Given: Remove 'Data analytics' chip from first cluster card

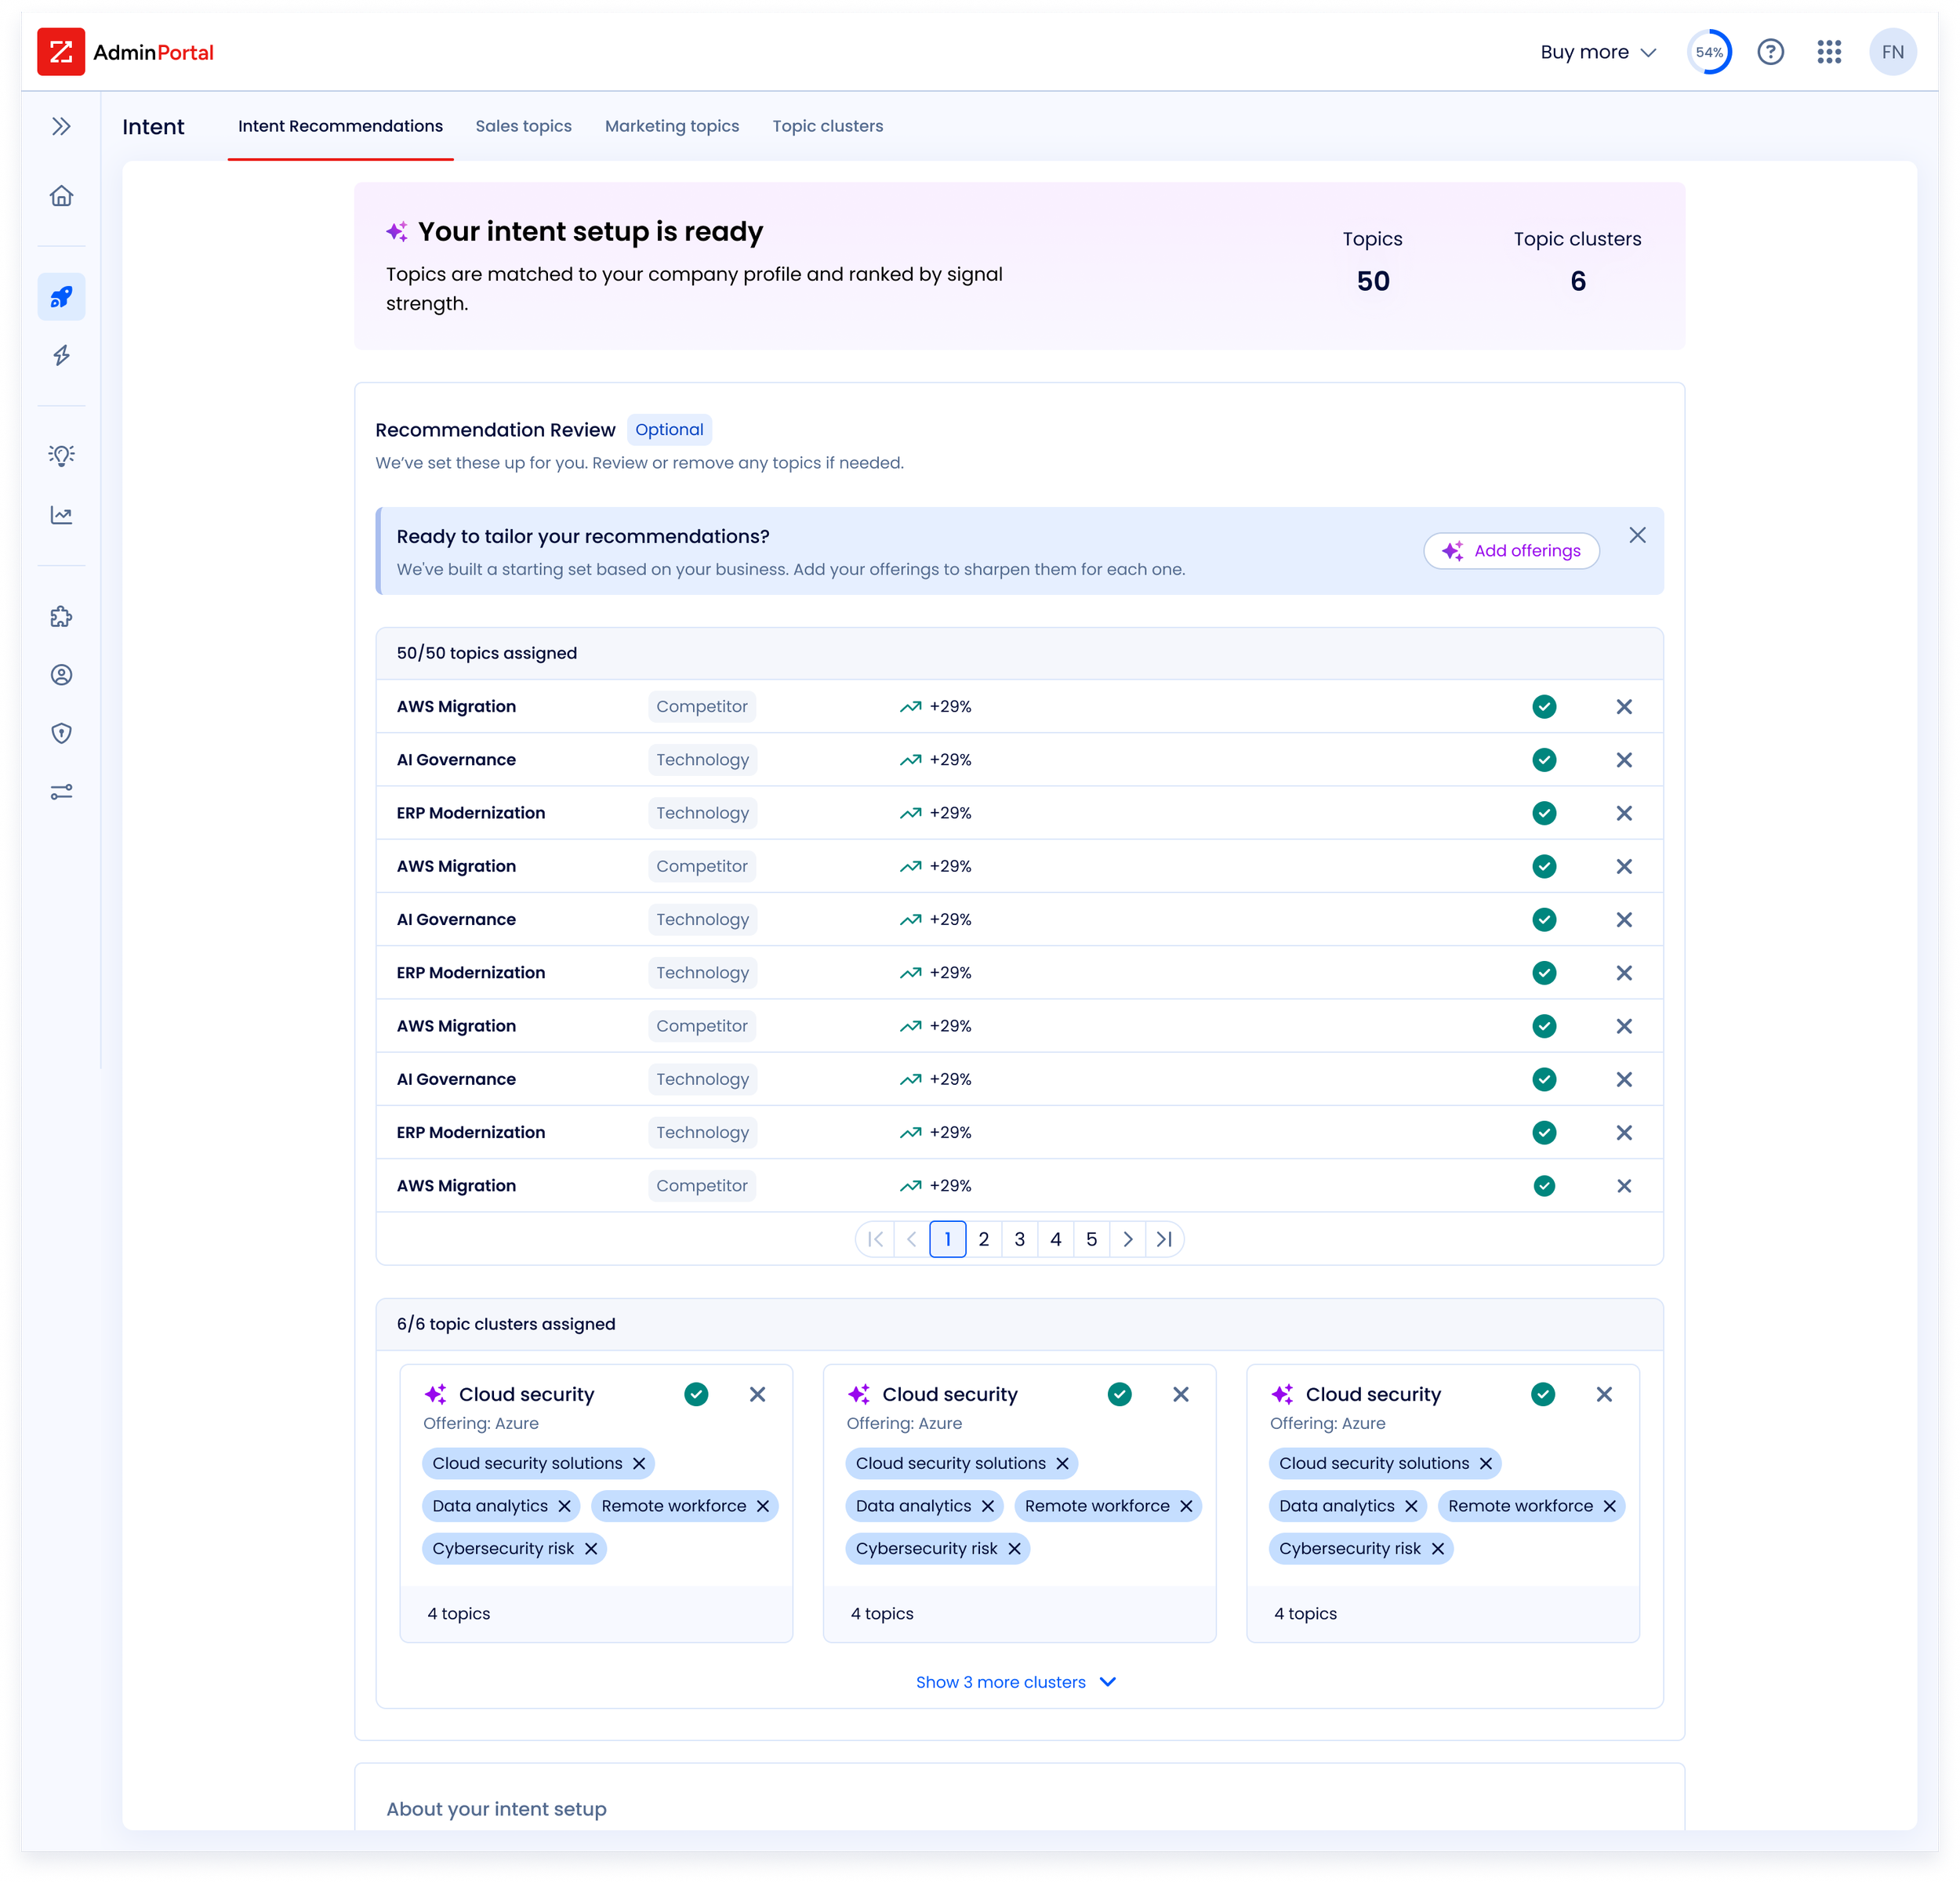Looking at the screenshot, I should 564,1506.
